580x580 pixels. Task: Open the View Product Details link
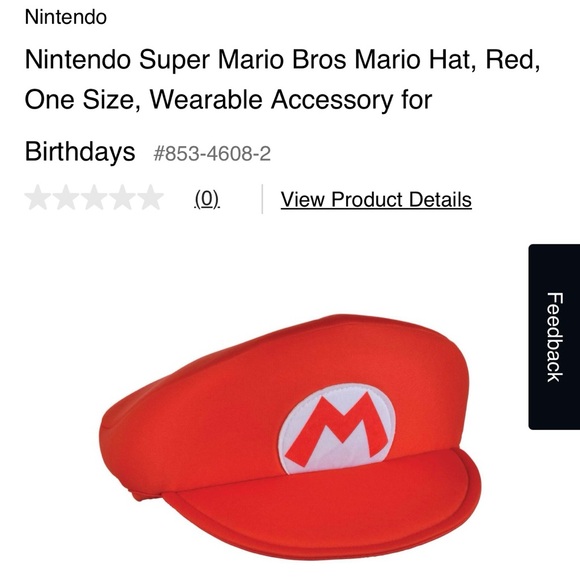click(376, 200)
